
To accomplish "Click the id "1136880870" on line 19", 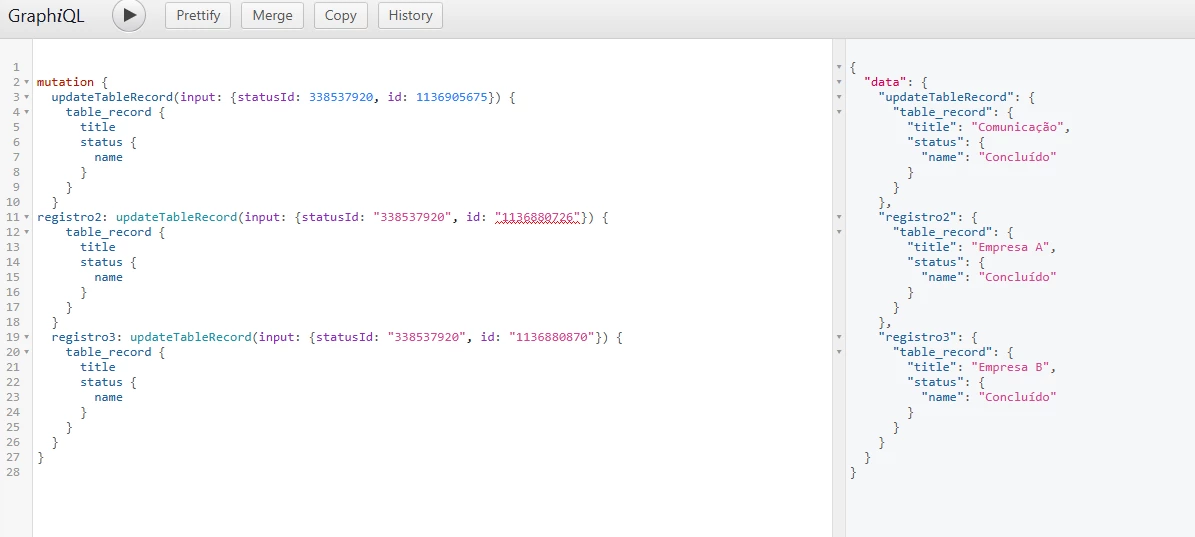I will coord(553,337).
